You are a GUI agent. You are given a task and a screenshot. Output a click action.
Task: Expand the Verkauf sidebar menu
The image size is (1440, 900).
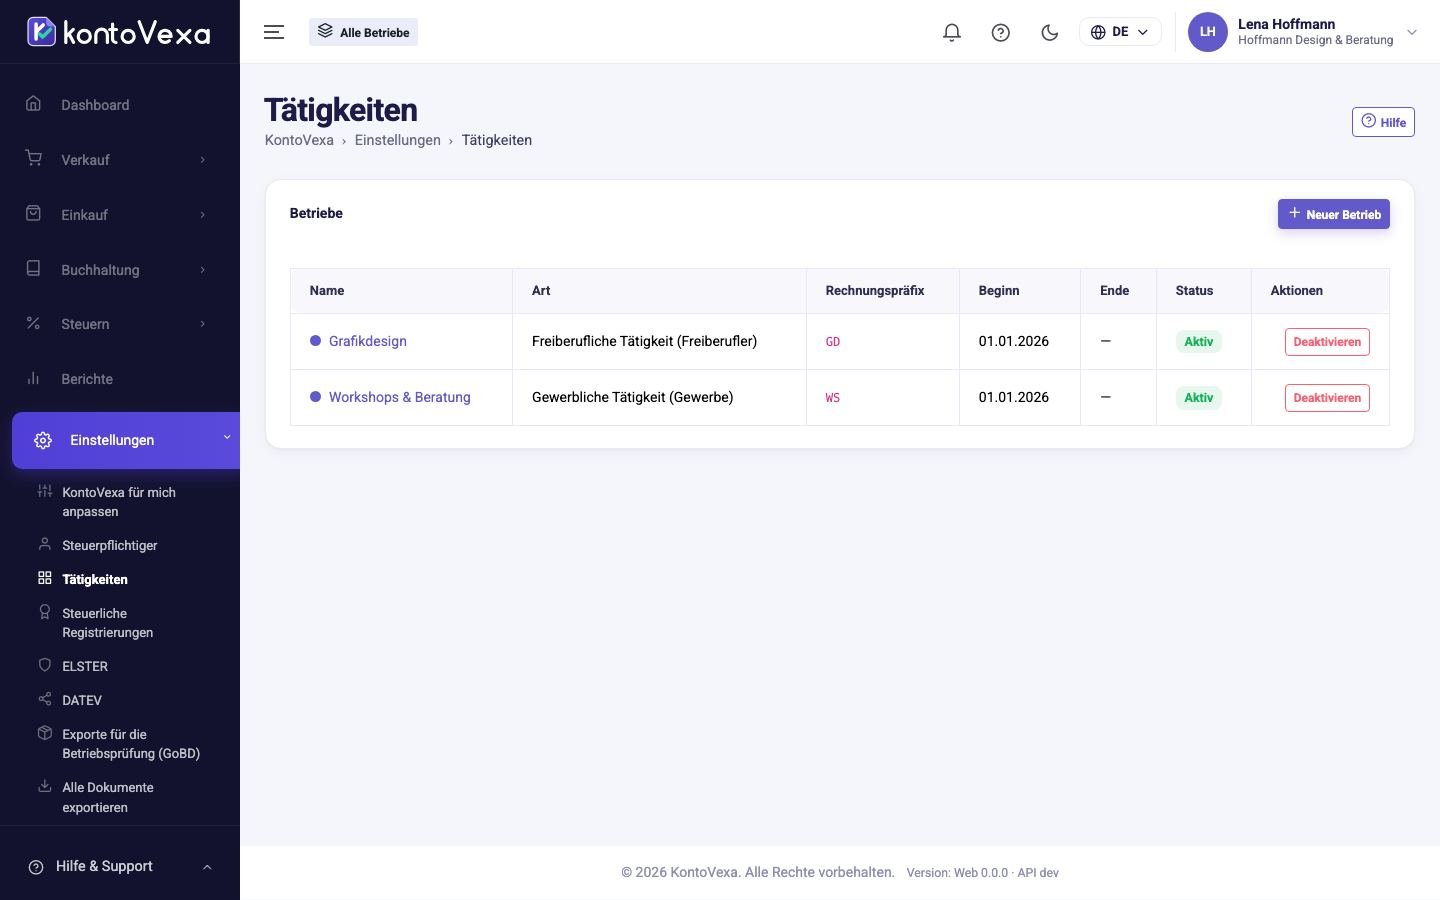120,160
